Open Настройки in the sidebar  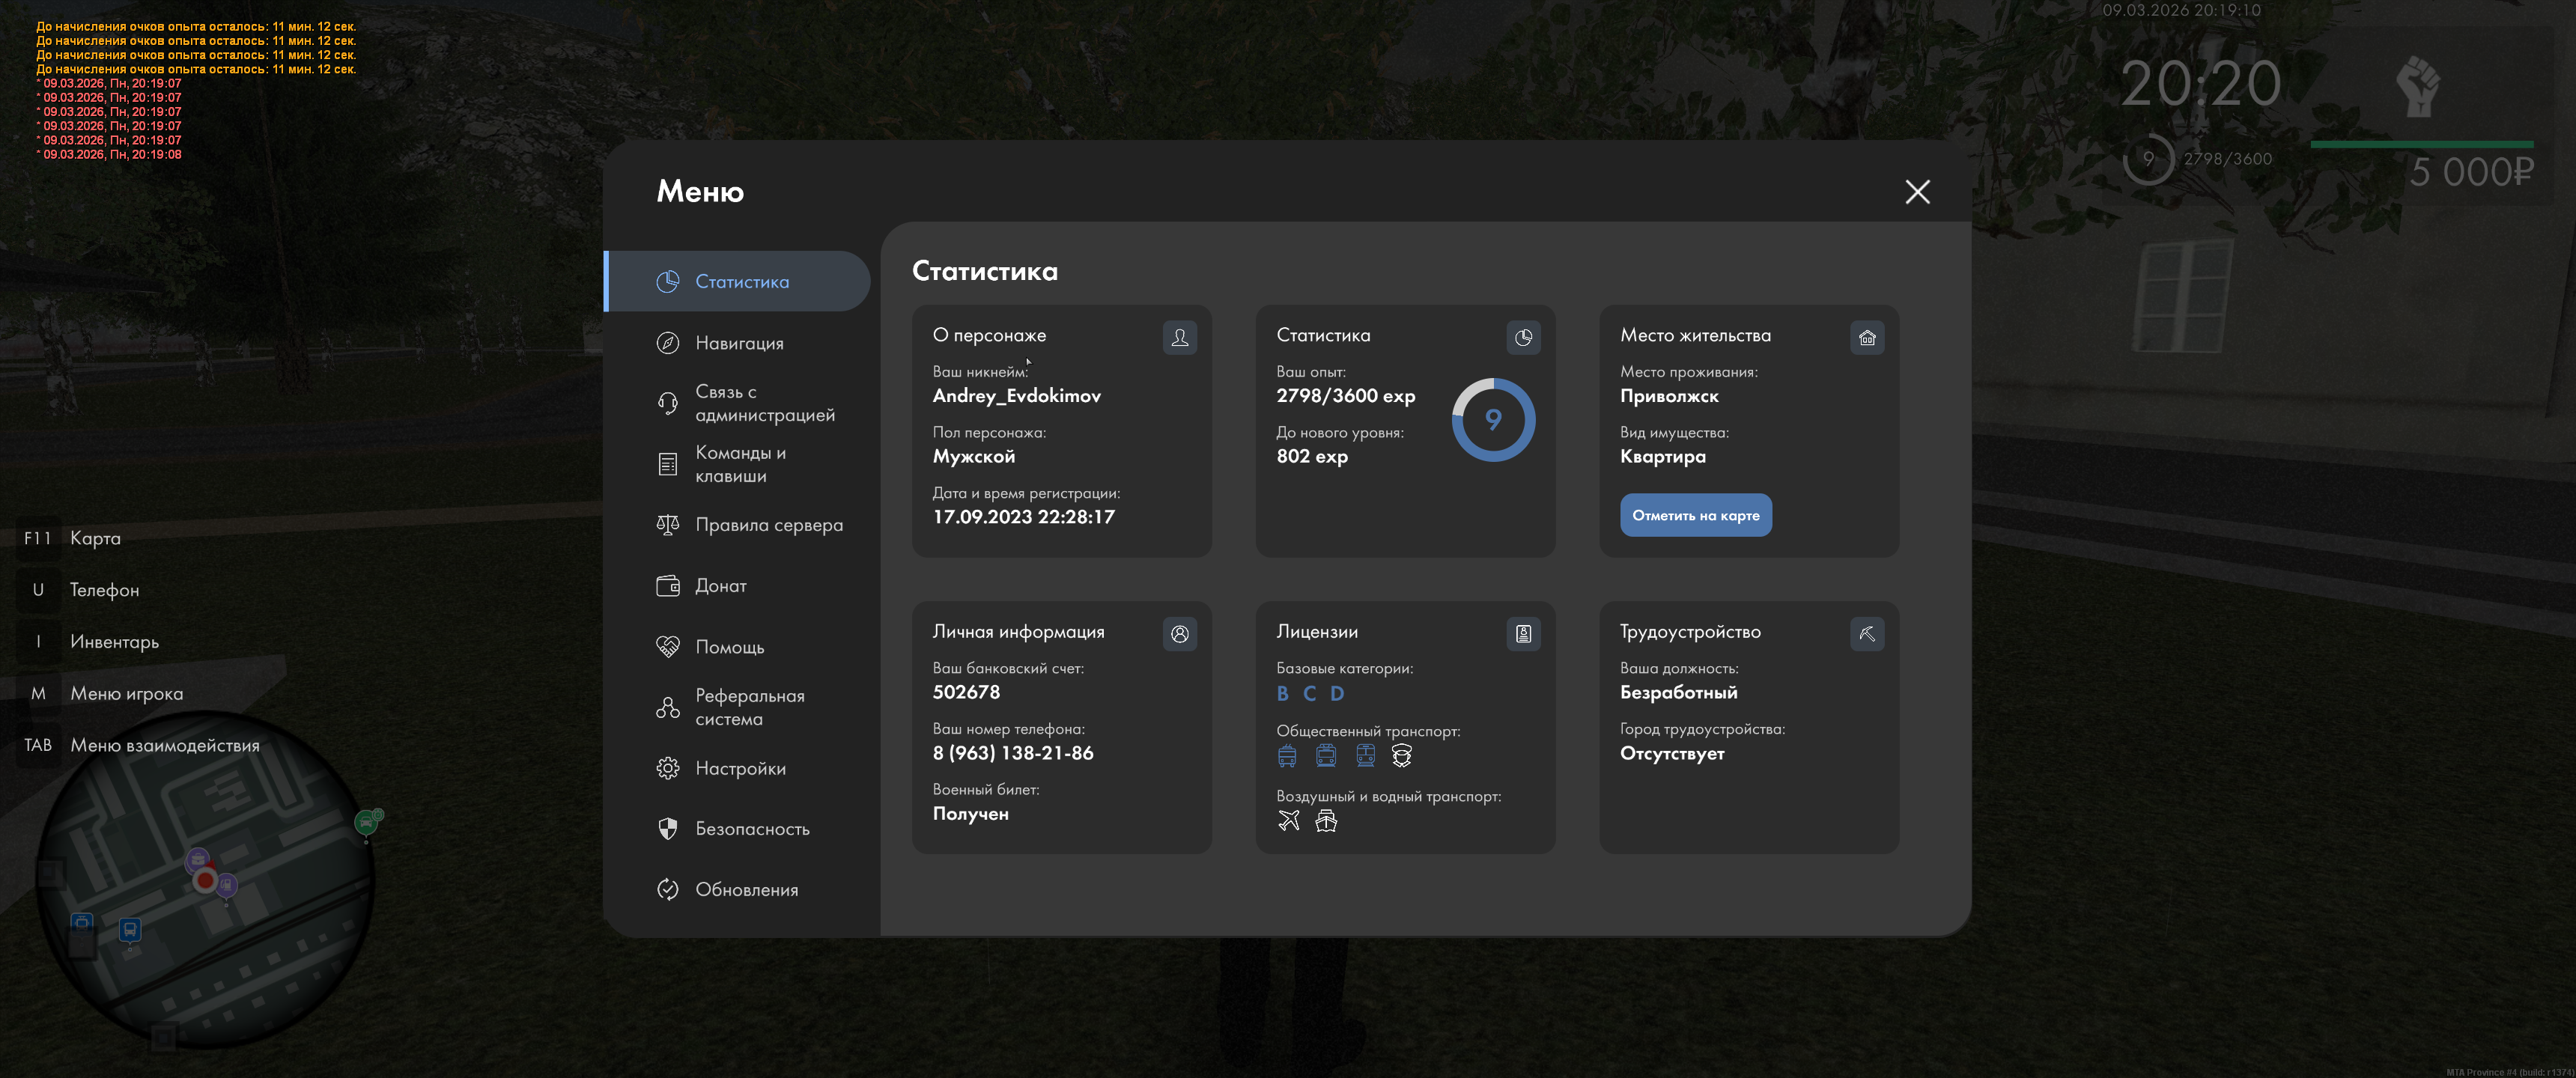tap(740, 768)
